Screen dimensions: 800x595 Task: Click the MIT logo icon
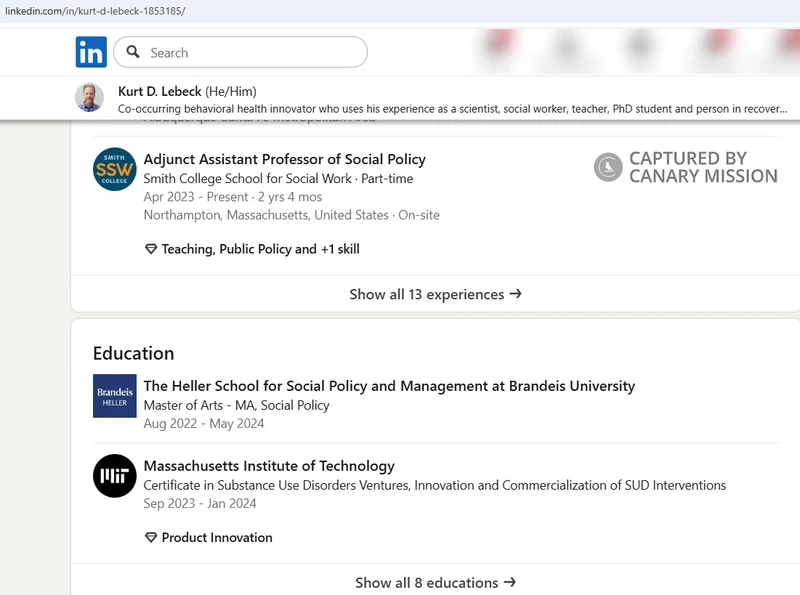pyautogui.click(x=114, y=476)
